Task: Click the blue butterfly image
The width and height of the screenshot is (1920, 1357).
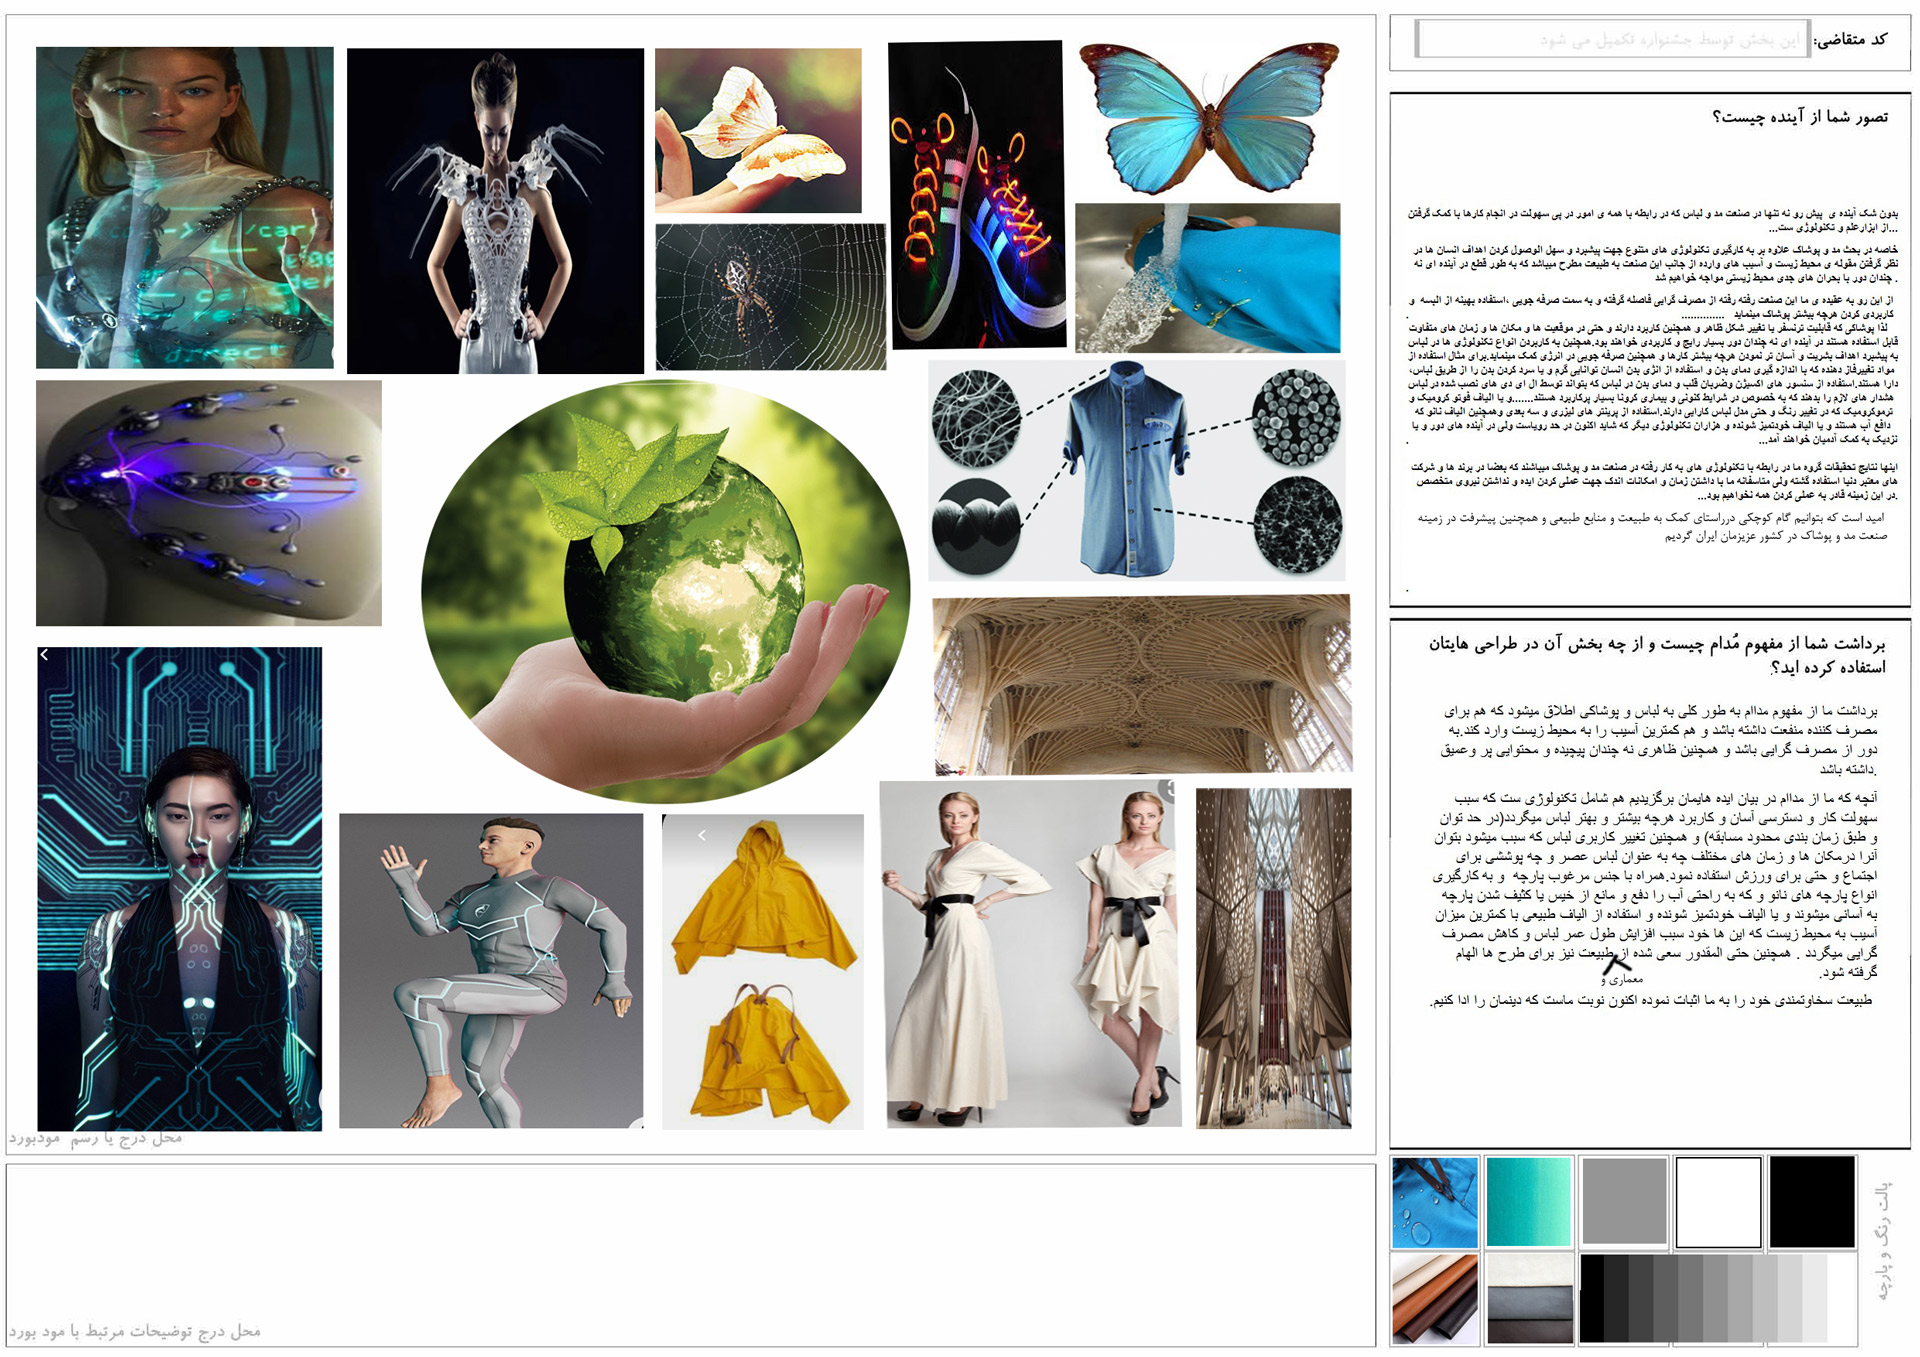Action: coord(1208,118)
